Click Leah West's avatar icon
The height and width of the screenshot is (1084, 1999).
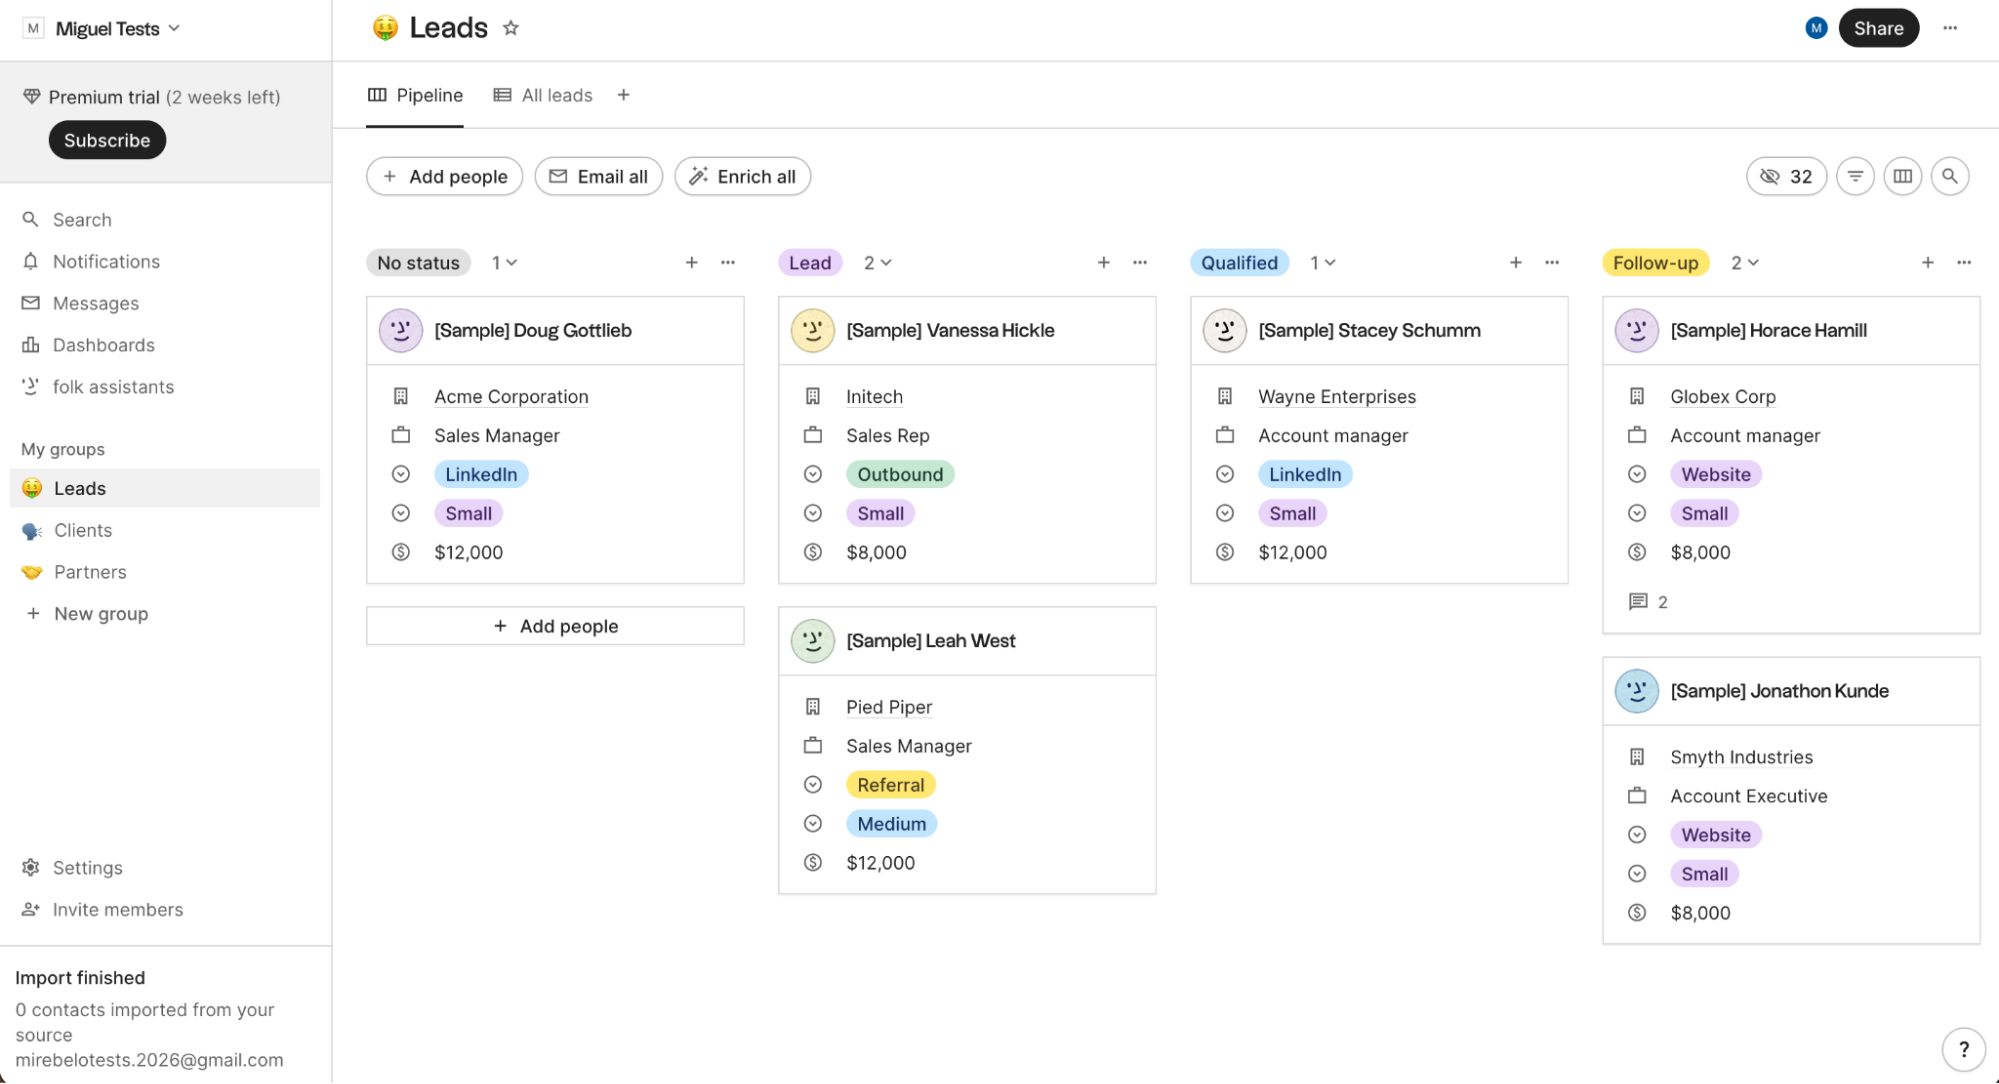pyautogui.click(x=813, y=641)
